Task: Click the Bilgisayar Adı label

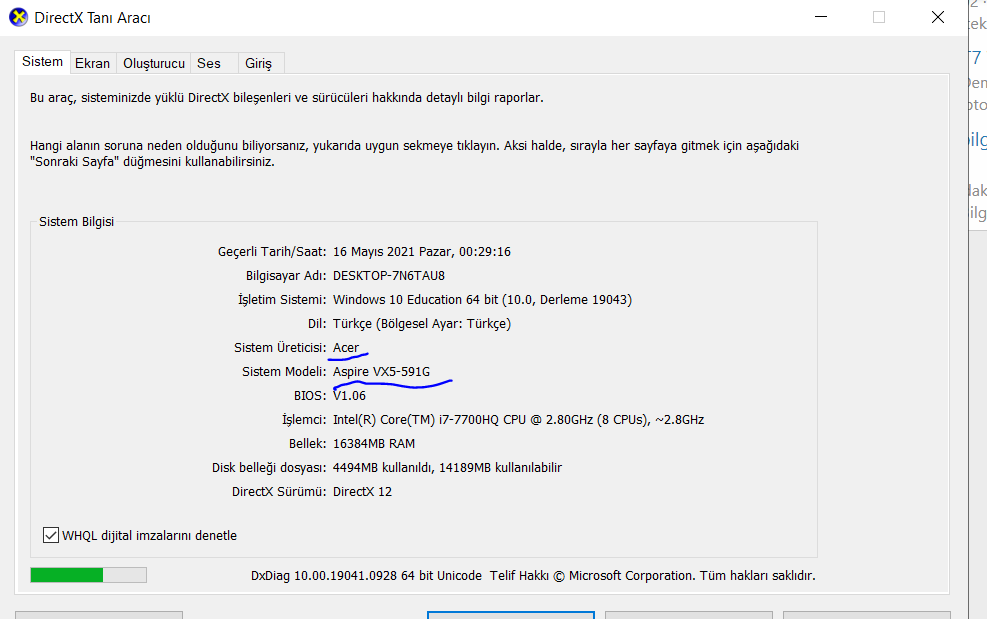Action: 286,276
